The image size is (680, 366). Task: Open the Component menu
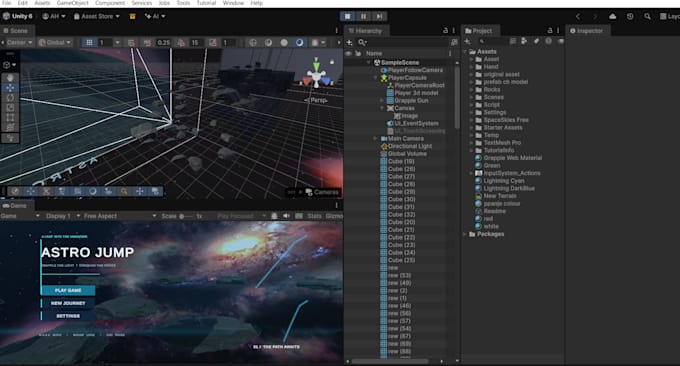click(x=110, y=3)
